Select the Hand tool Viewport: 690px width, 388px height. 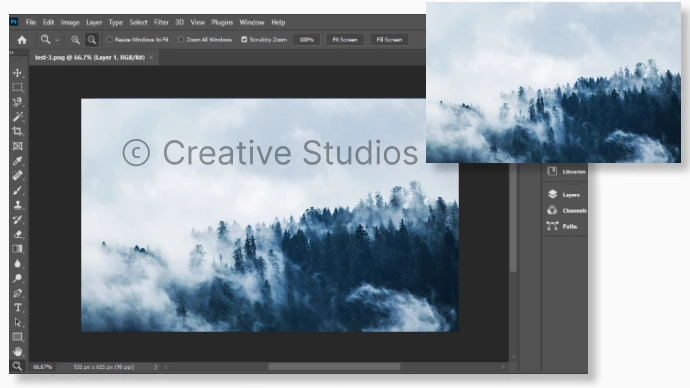coord(18,351)
